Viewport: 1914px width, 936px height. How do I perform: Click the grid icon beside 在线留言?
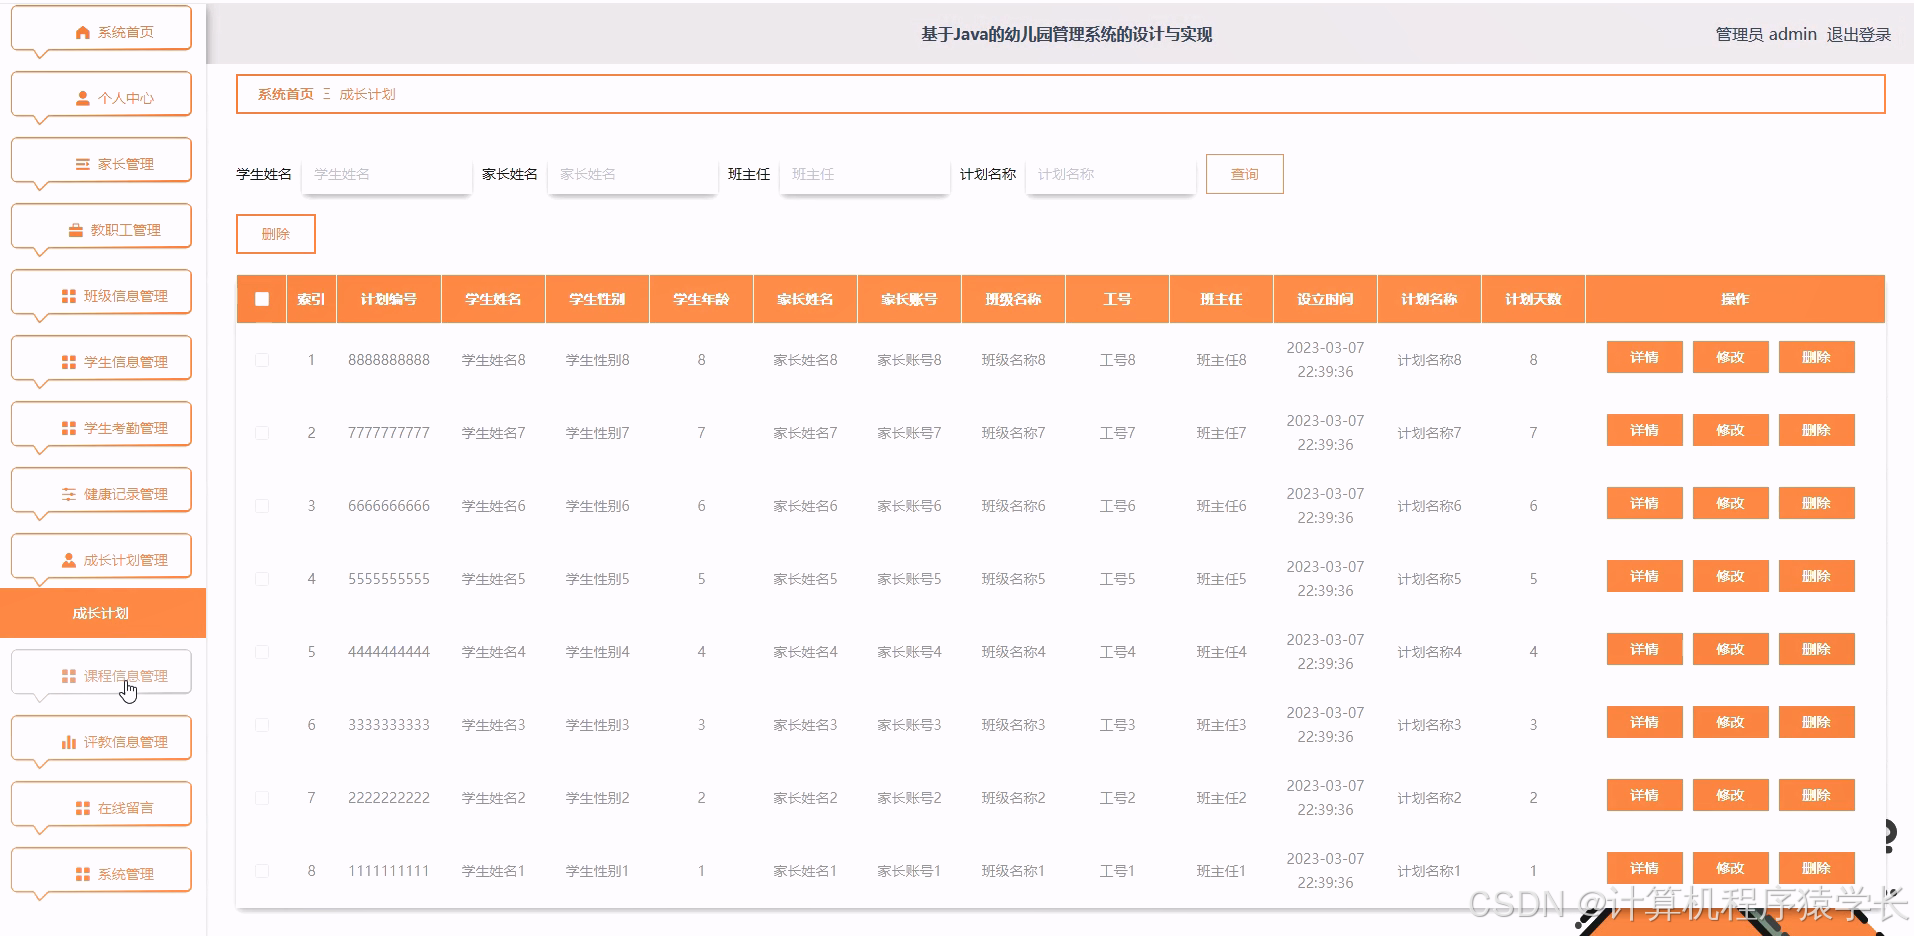pyautogui.click(x=83, y=809)
